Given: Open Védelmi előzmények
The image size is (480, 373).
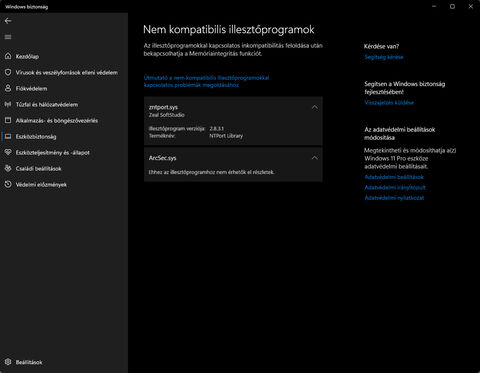Looking at the screenshot, I should pos(64,184).
